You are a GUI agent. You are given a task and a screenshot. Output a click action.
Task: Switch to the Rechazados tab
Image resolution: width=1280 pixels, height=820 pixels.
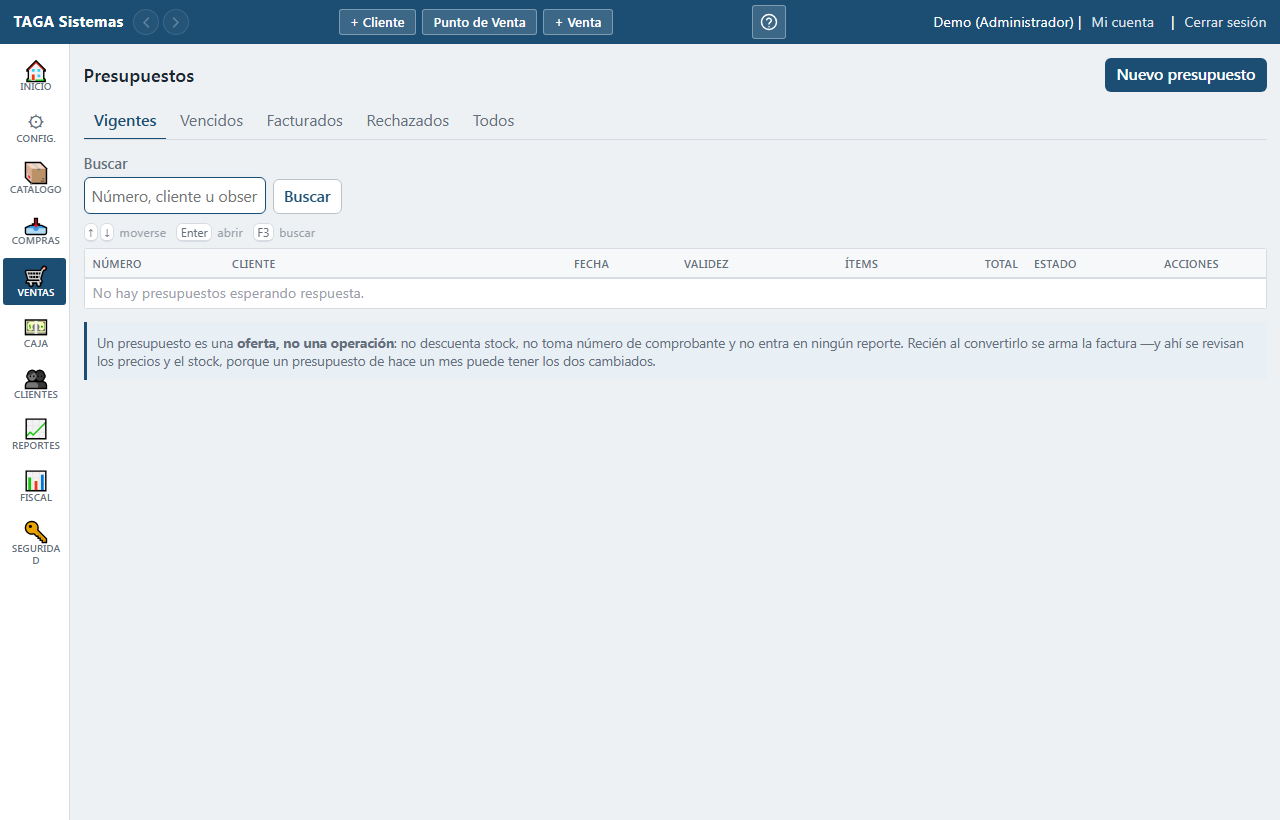407,121
